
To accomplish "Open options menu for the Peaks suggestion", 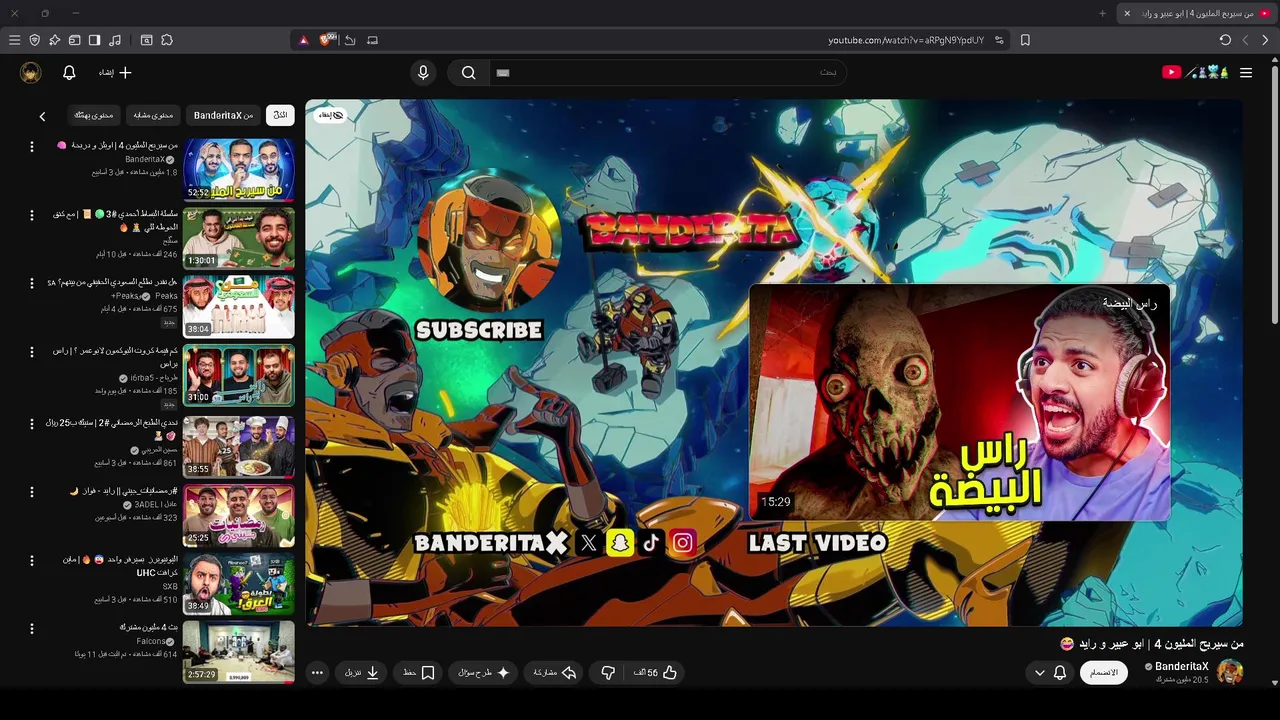I will coord(31,284).
